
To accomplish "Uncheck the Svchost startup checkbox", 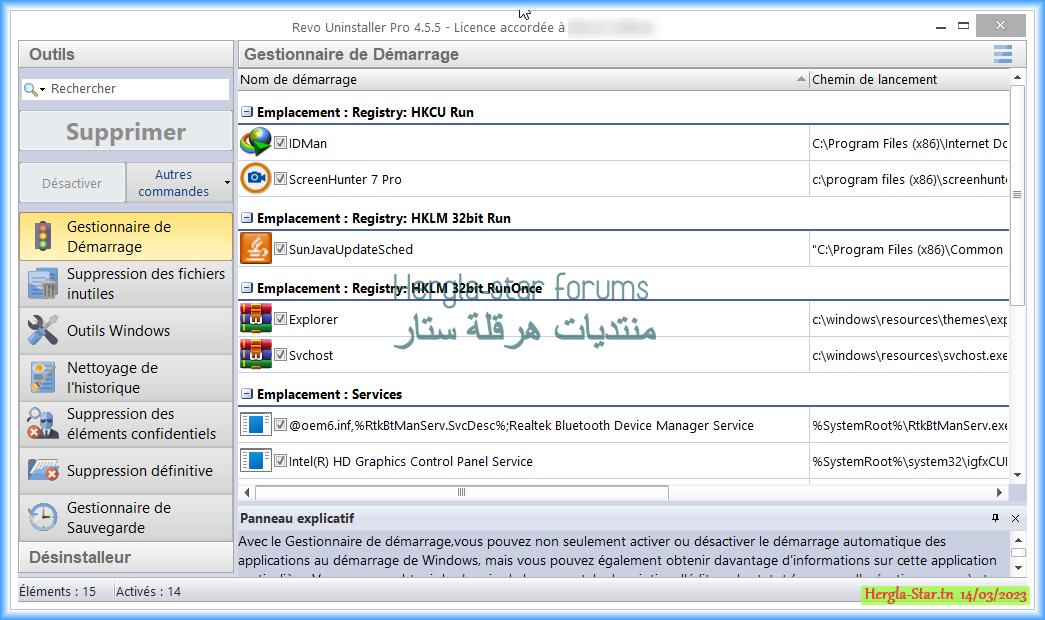I will pos(281,355).
